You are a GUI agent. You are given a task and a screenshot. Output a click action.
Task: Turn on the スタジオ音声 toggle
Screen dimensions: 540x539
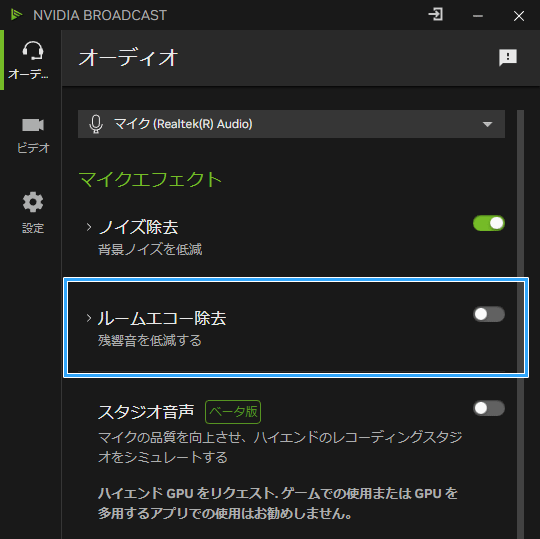point(489,408)
